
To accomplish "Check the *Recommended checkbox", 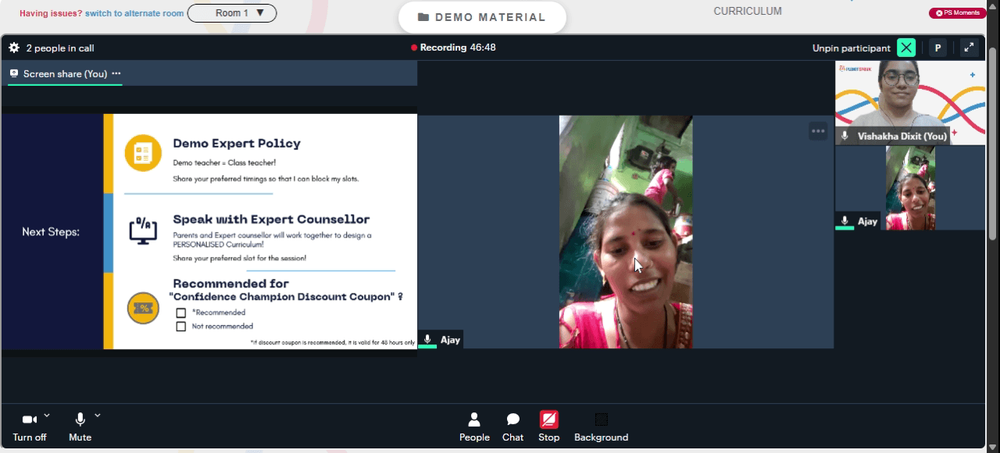I will (181, 313).
